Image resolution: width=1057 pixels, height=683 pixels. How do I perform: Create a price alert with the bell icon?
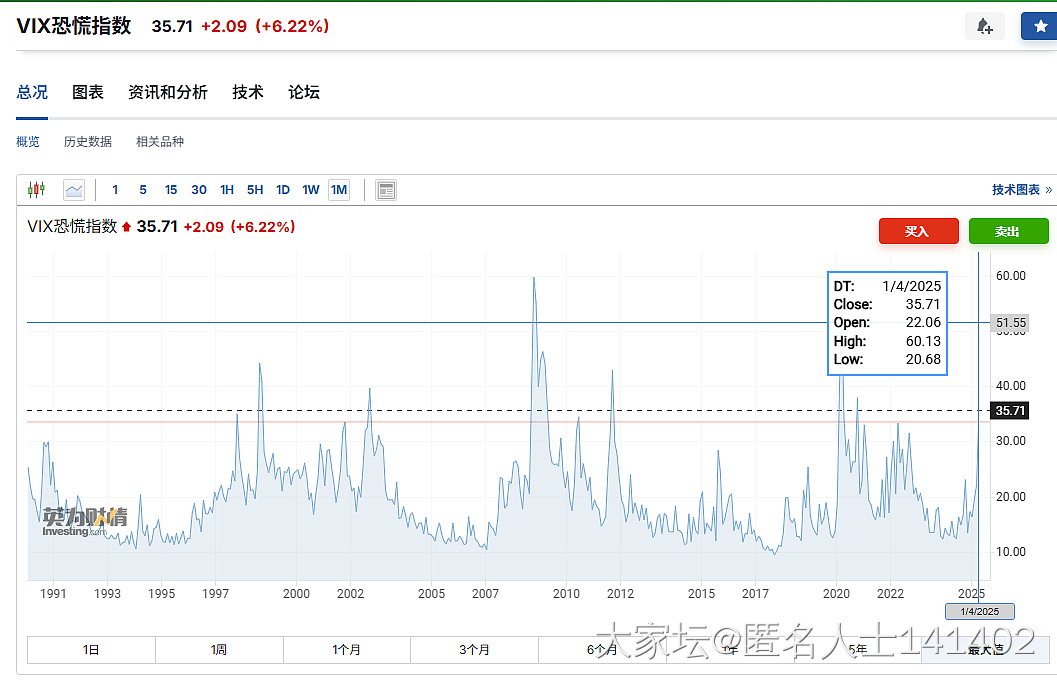[x=984, y=27]
